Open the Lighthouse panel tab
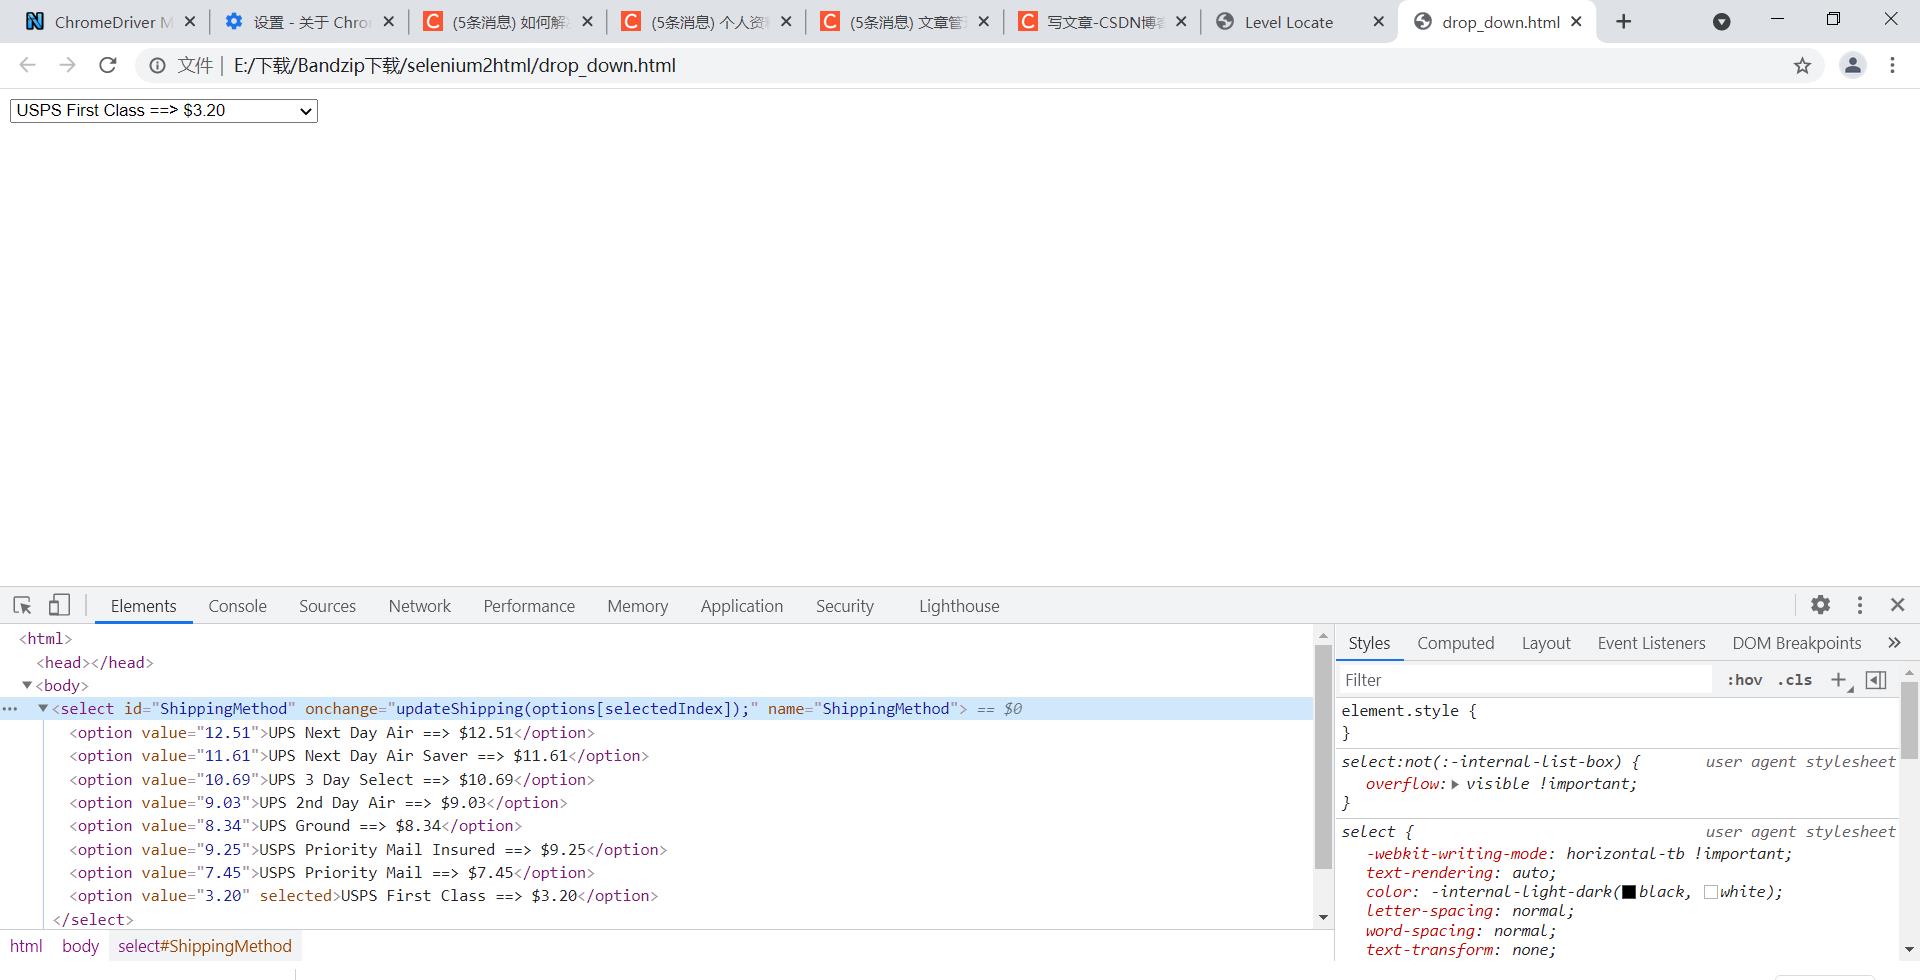 pyautogui.click(x=959, y=606)
